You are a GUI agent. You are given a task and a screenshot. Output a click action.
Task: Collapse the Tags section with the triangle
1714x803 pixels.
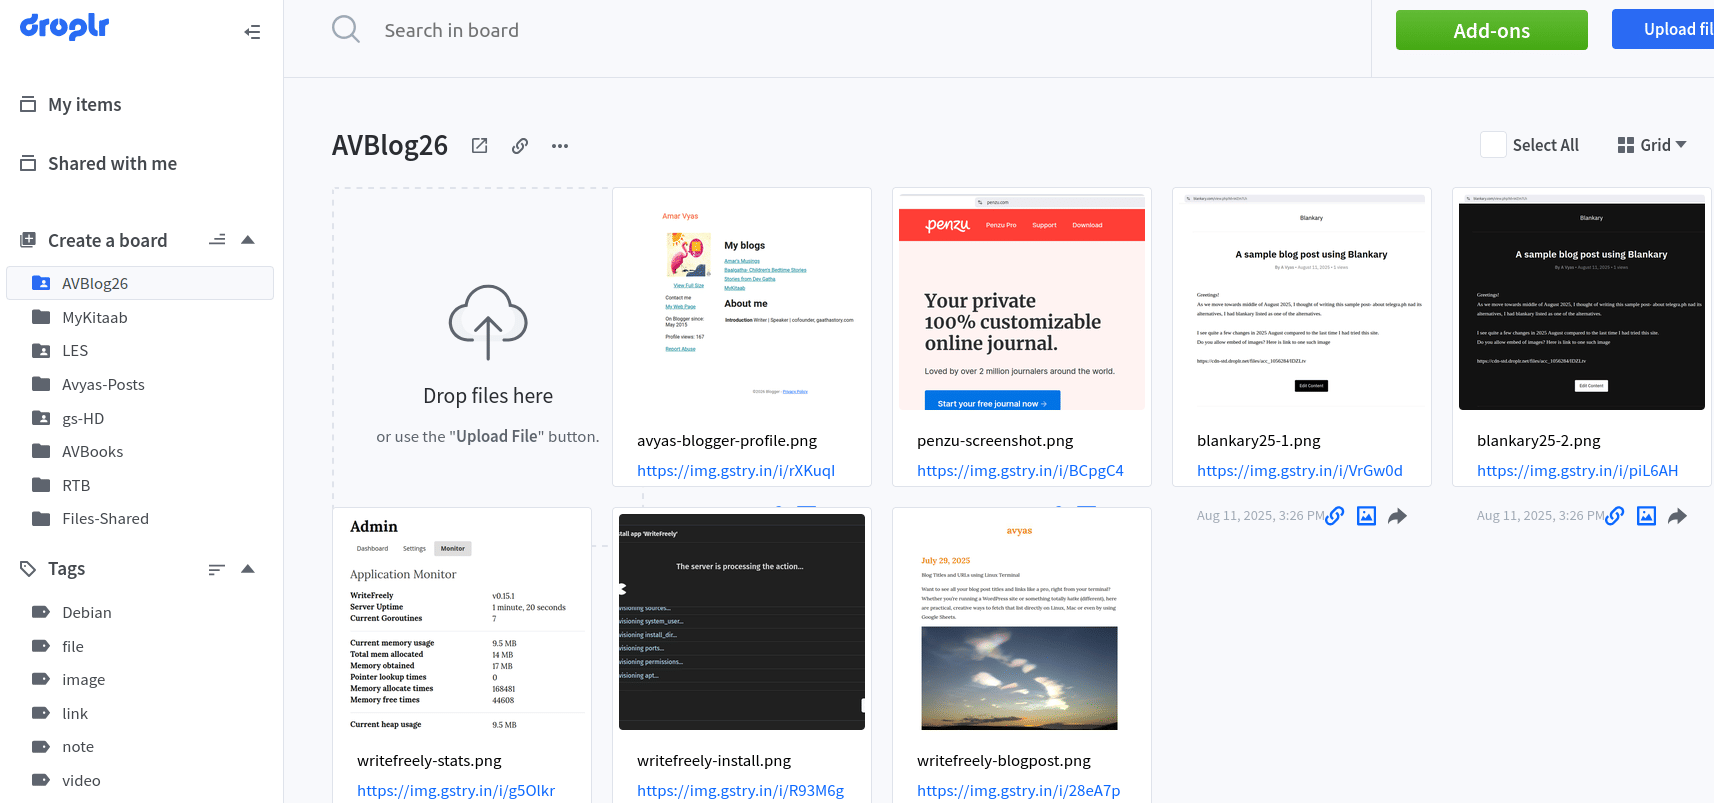pos(248,569)
